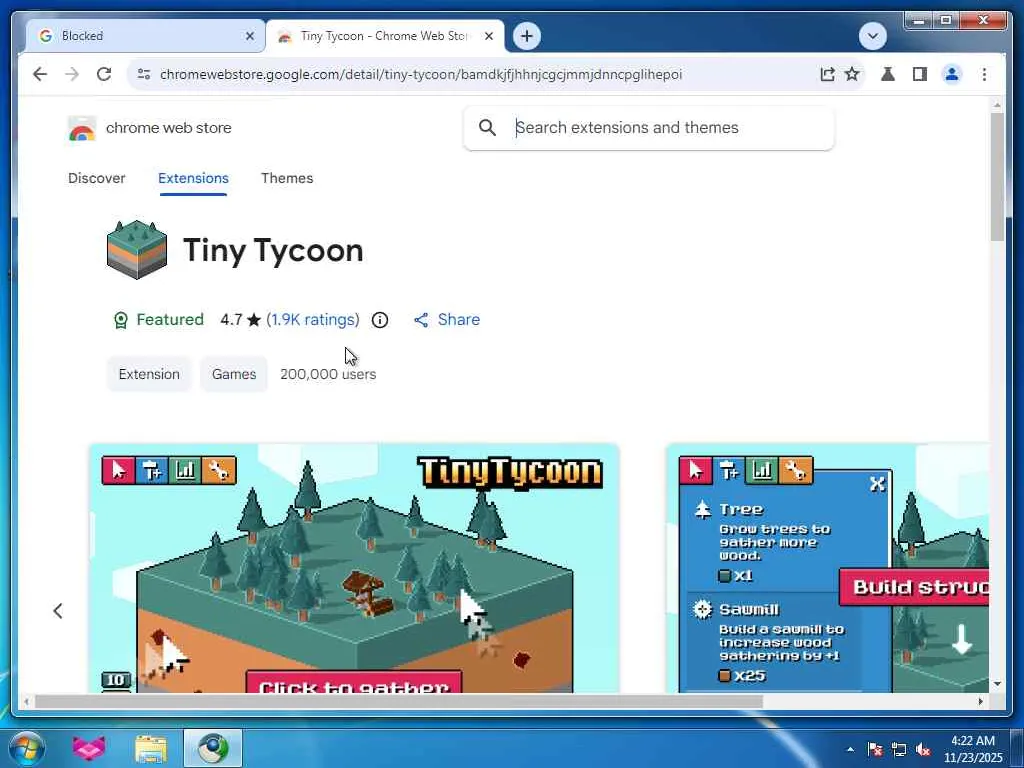Viewport: 1024px width, 768px height.
Task: Click the address bar URL
Action: tap(421, 74)
